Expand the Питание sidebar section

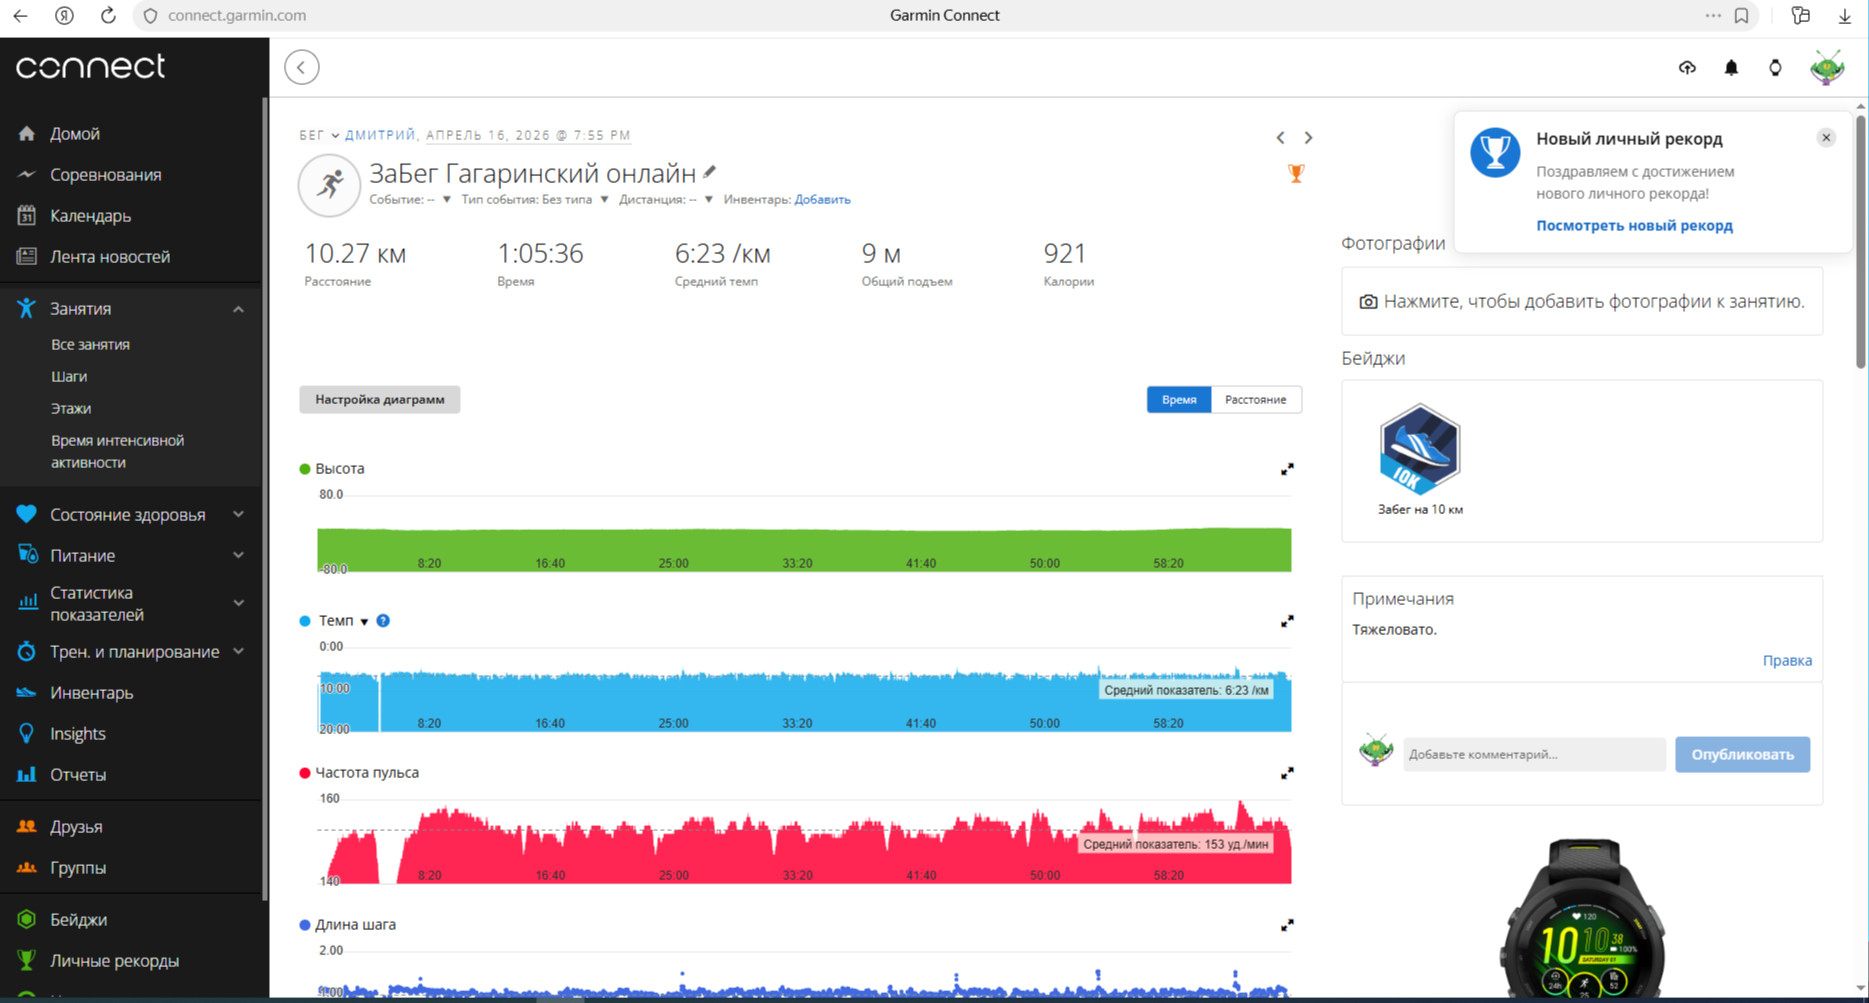[x=238, y=555]
